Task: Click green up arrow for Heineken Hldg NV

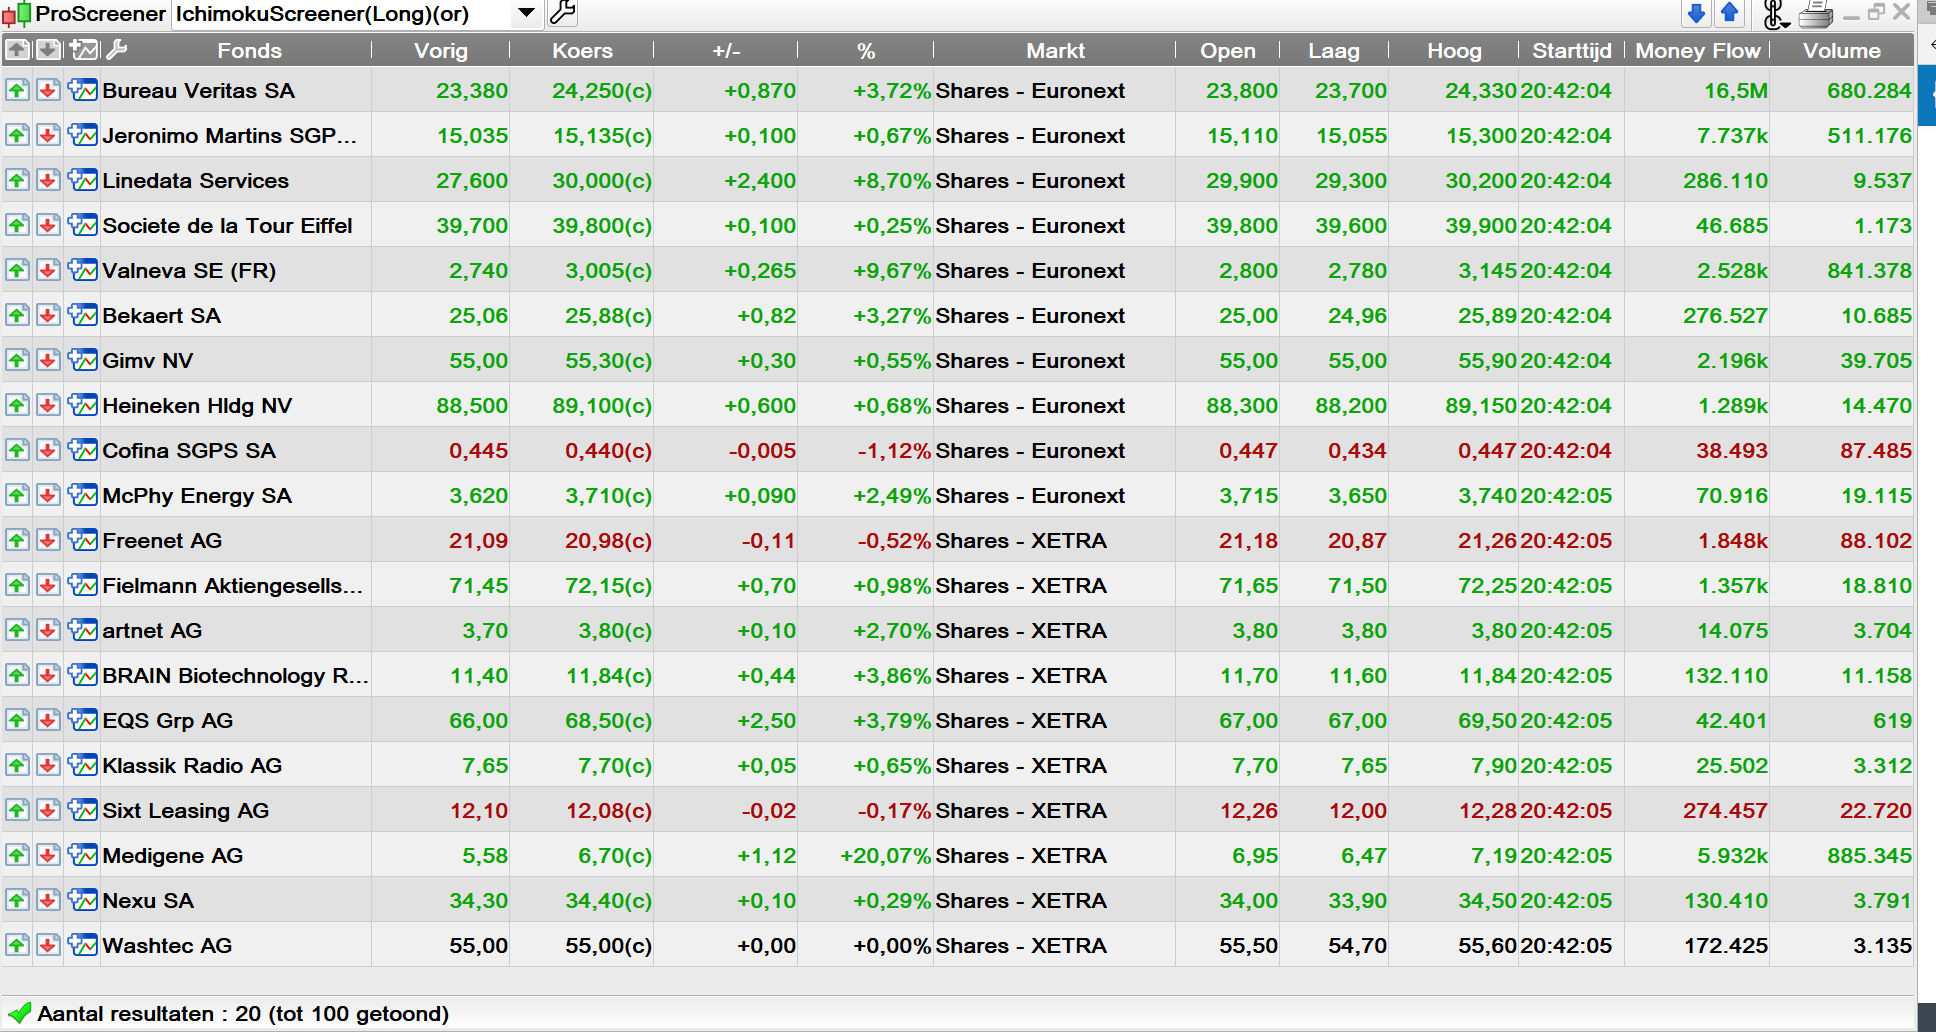Action: [17, 405]
